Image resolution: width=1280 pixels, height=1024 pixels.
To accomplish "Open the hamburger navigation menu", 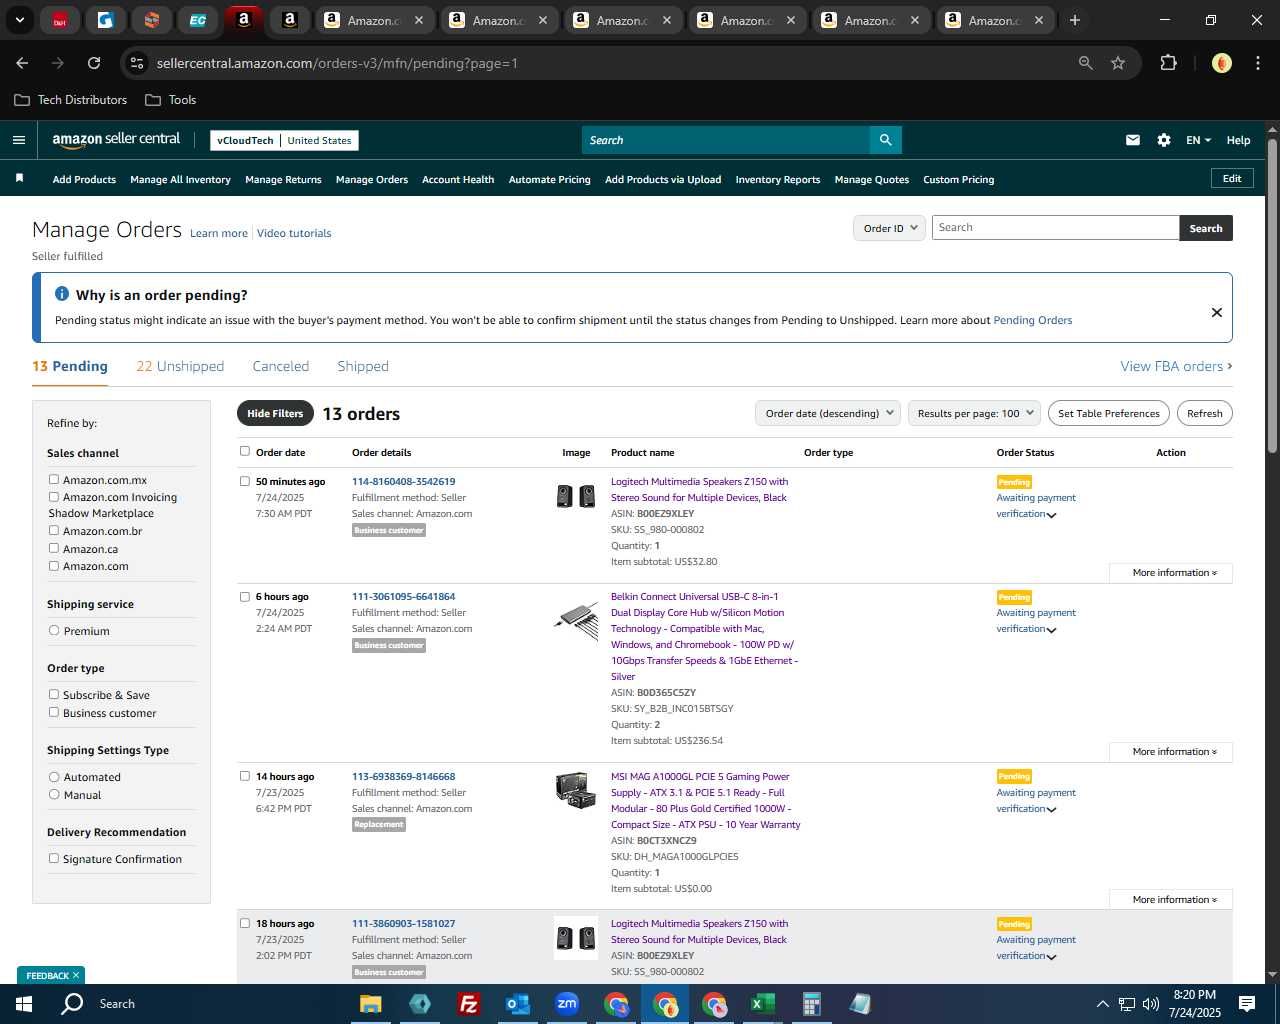I will point(18,140).
